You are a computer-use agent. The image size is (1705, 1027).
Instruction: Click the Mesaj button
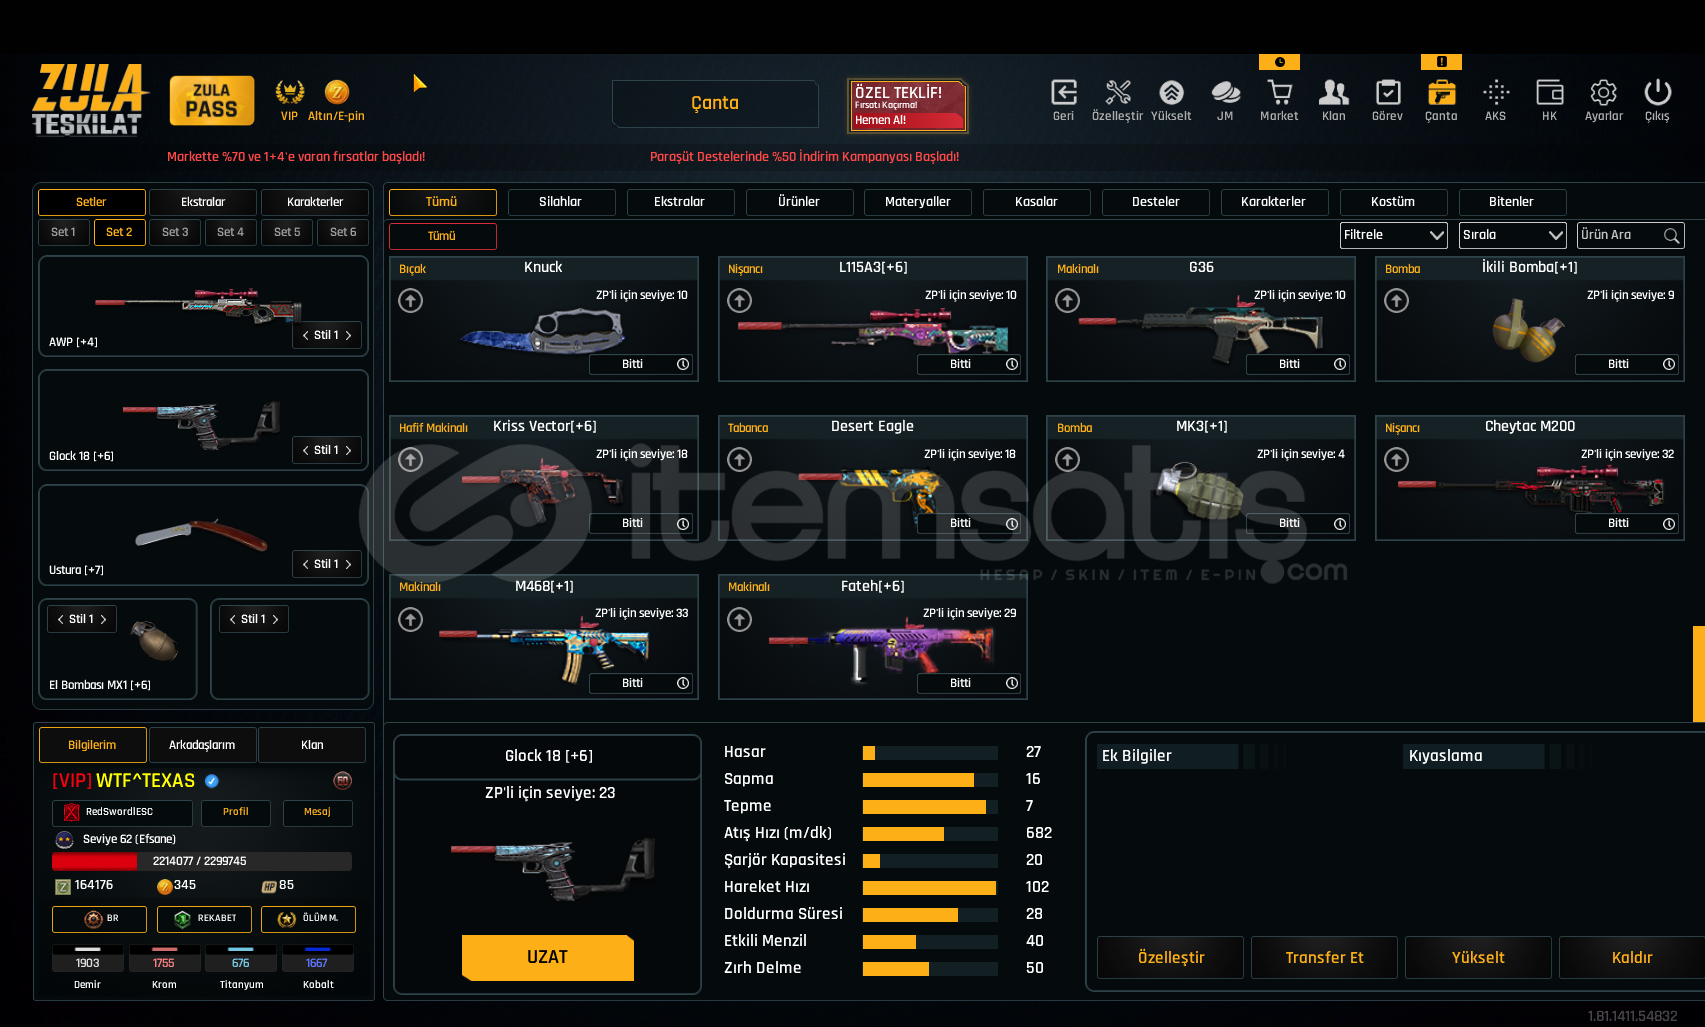317,813
